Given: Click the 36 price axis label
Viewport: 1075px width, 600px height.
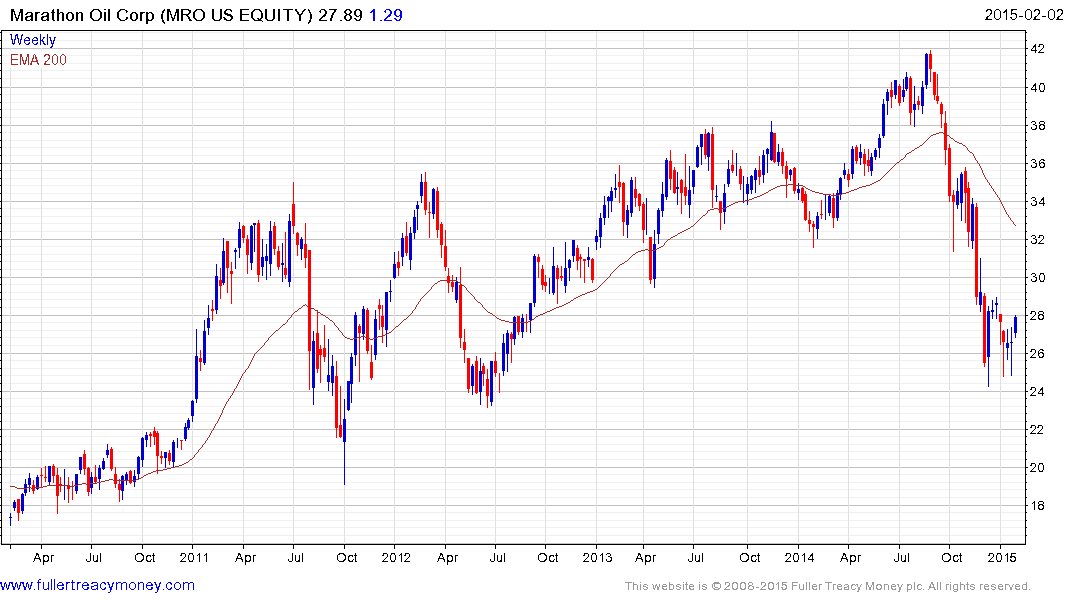Looking at the screenshot, I should (1037, 163).
